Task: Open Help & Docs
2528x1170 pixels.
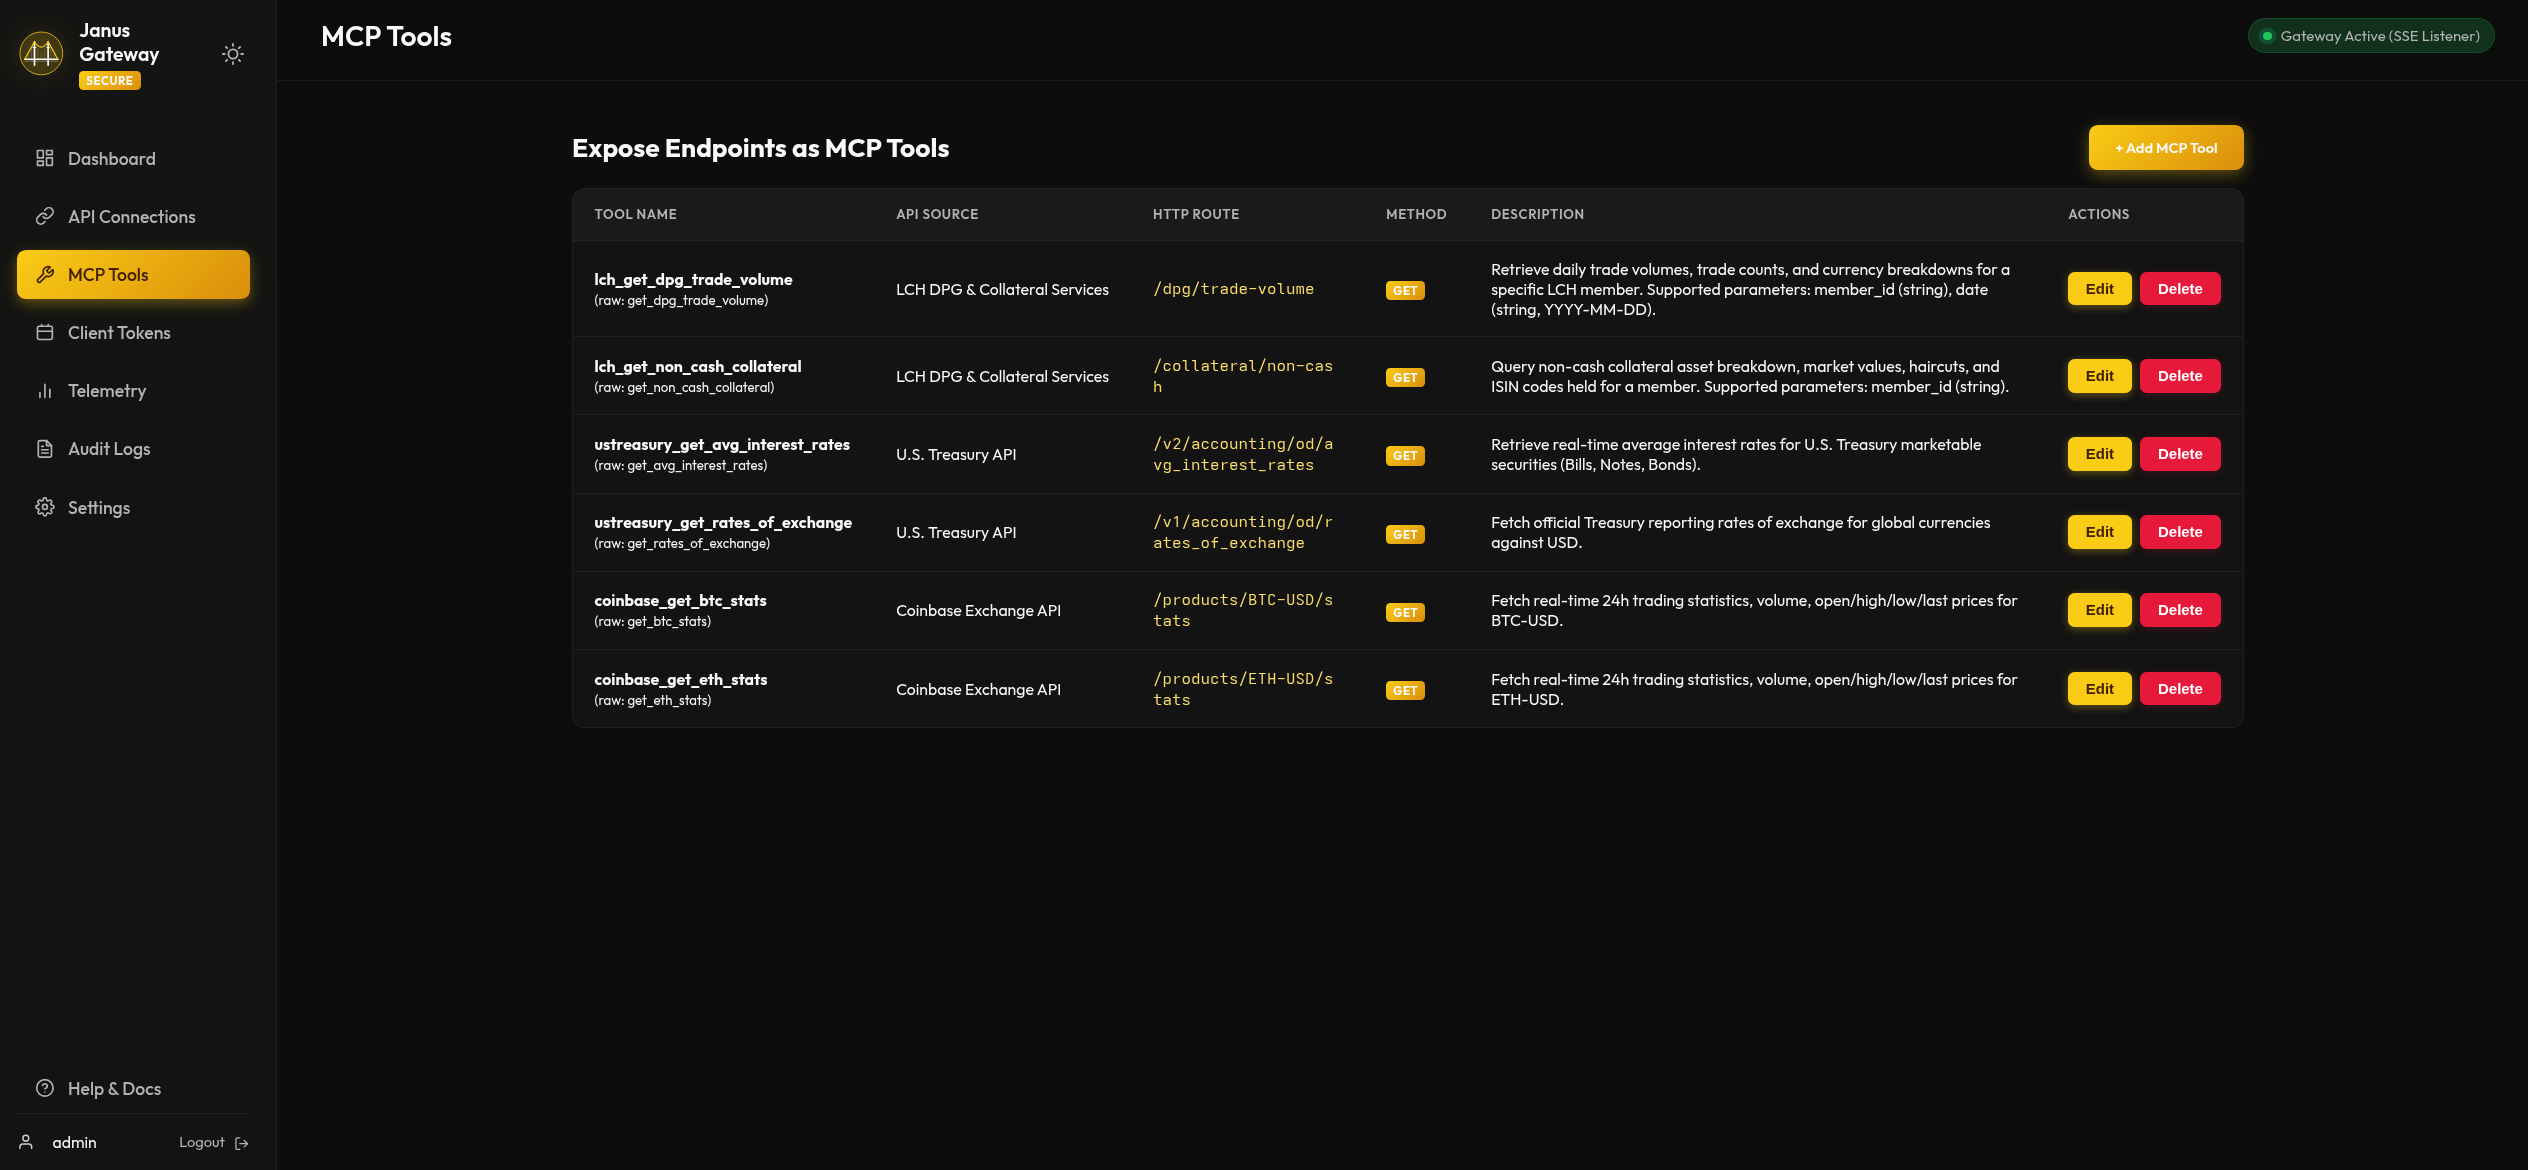Action: [x=133, y=1088]
